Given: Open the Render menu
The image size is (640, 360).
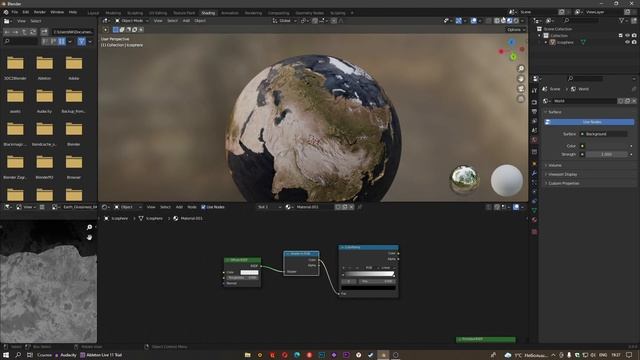Looking at the screenshot, I should pos(40,12).
